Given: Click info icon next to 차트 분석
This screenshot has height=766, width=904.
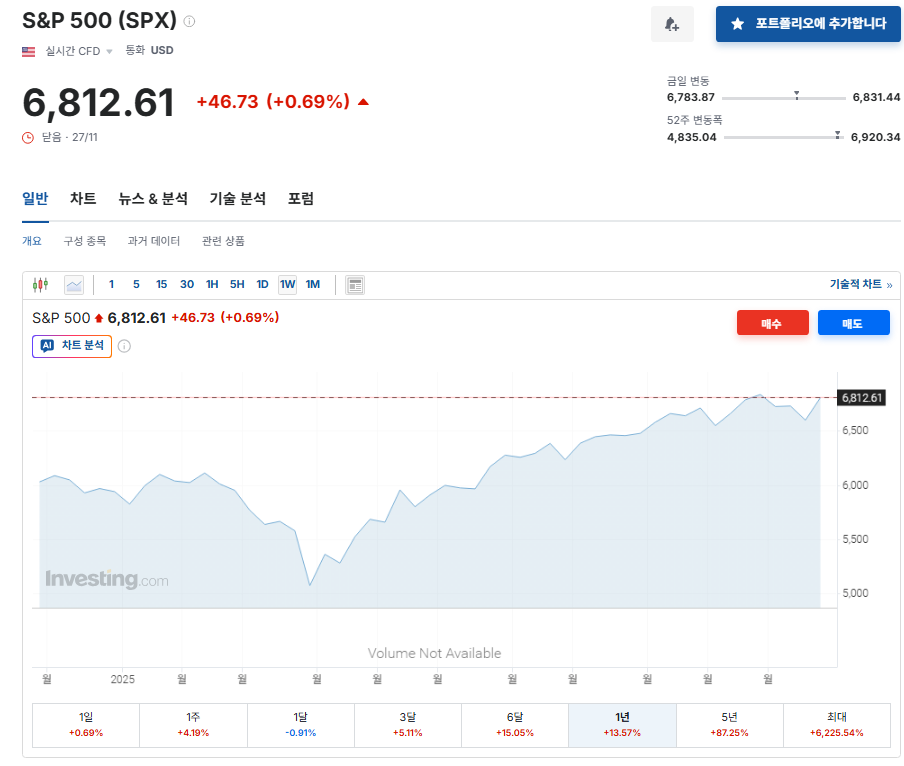Looking at the screenshot, I should (124, 346).
